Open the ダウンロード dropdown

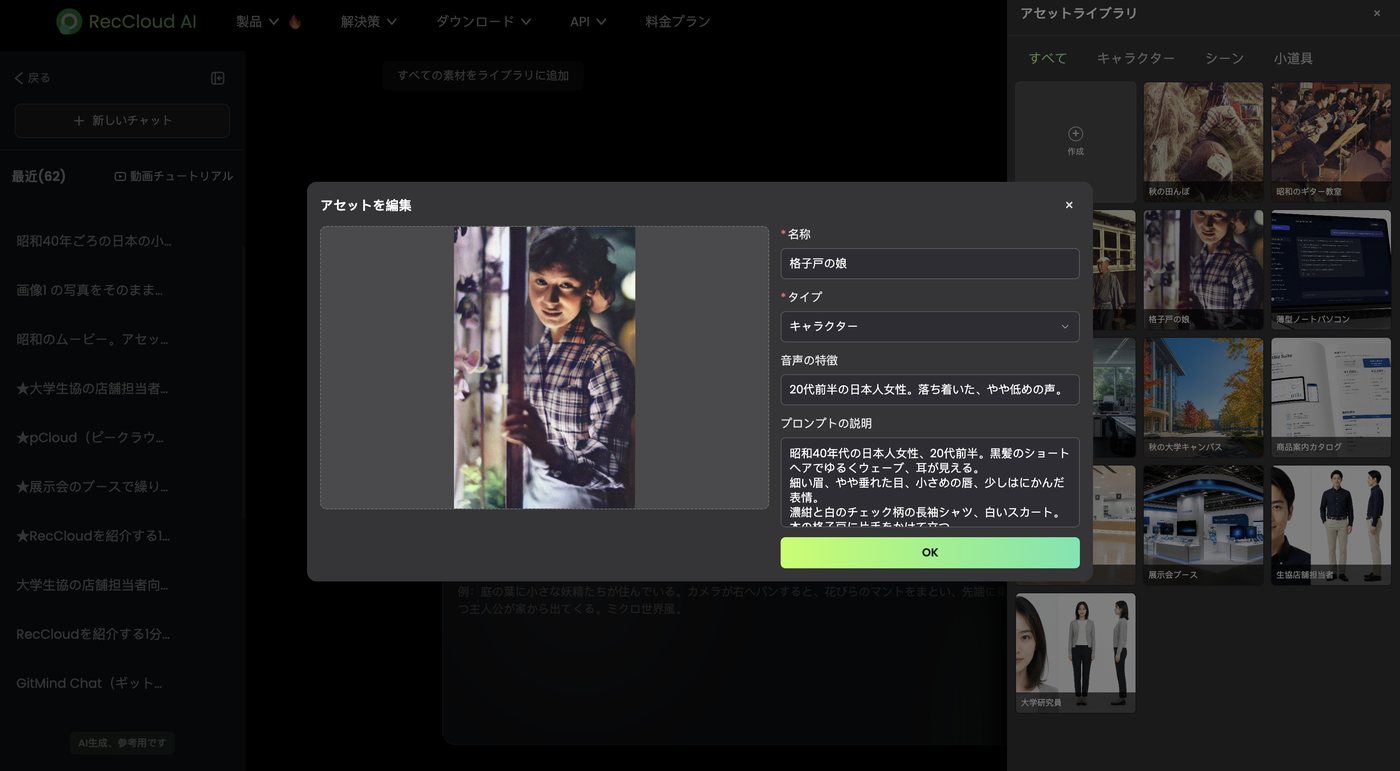484,21
